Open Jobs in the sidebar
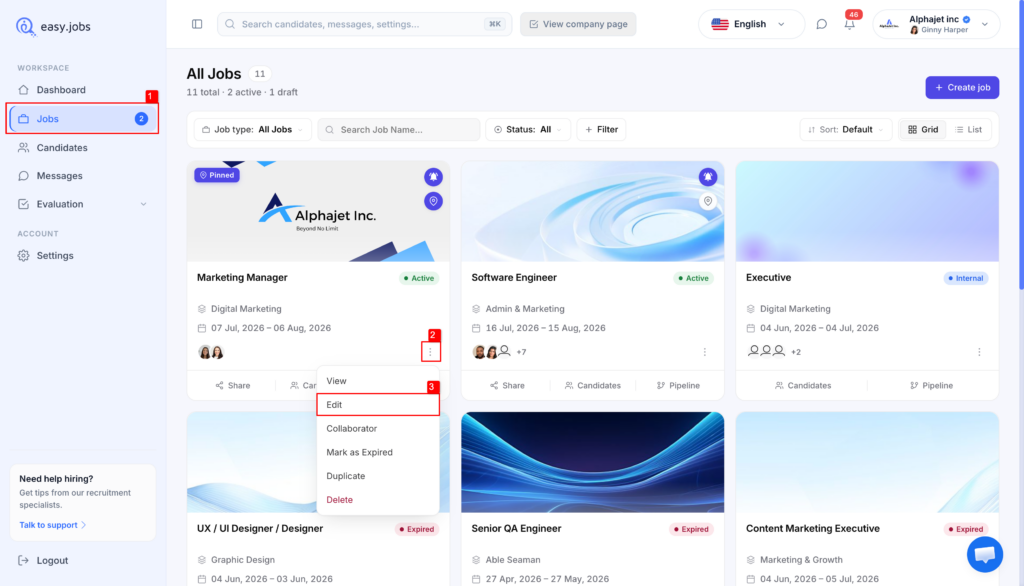The width and height of the screenshot is (1024, 586). 83,119
